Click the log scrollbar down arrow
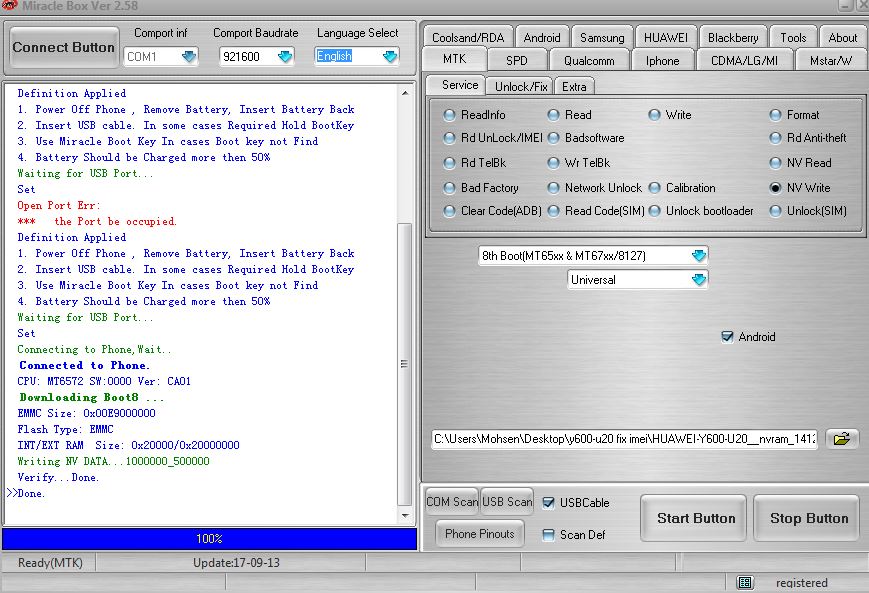869x593 pixels. click(x=405, y=515)
